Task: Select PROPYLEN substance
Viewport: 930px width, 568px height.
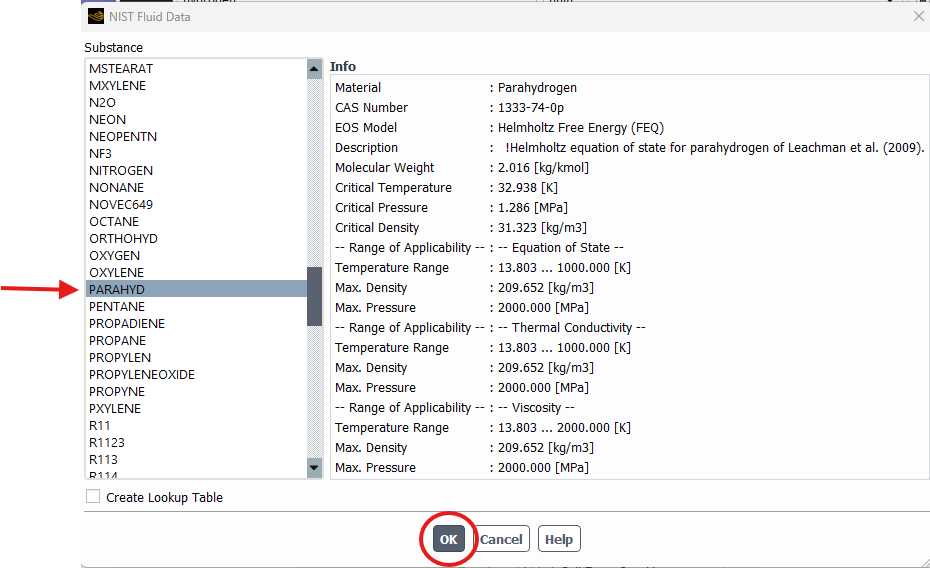Action: 196,358
